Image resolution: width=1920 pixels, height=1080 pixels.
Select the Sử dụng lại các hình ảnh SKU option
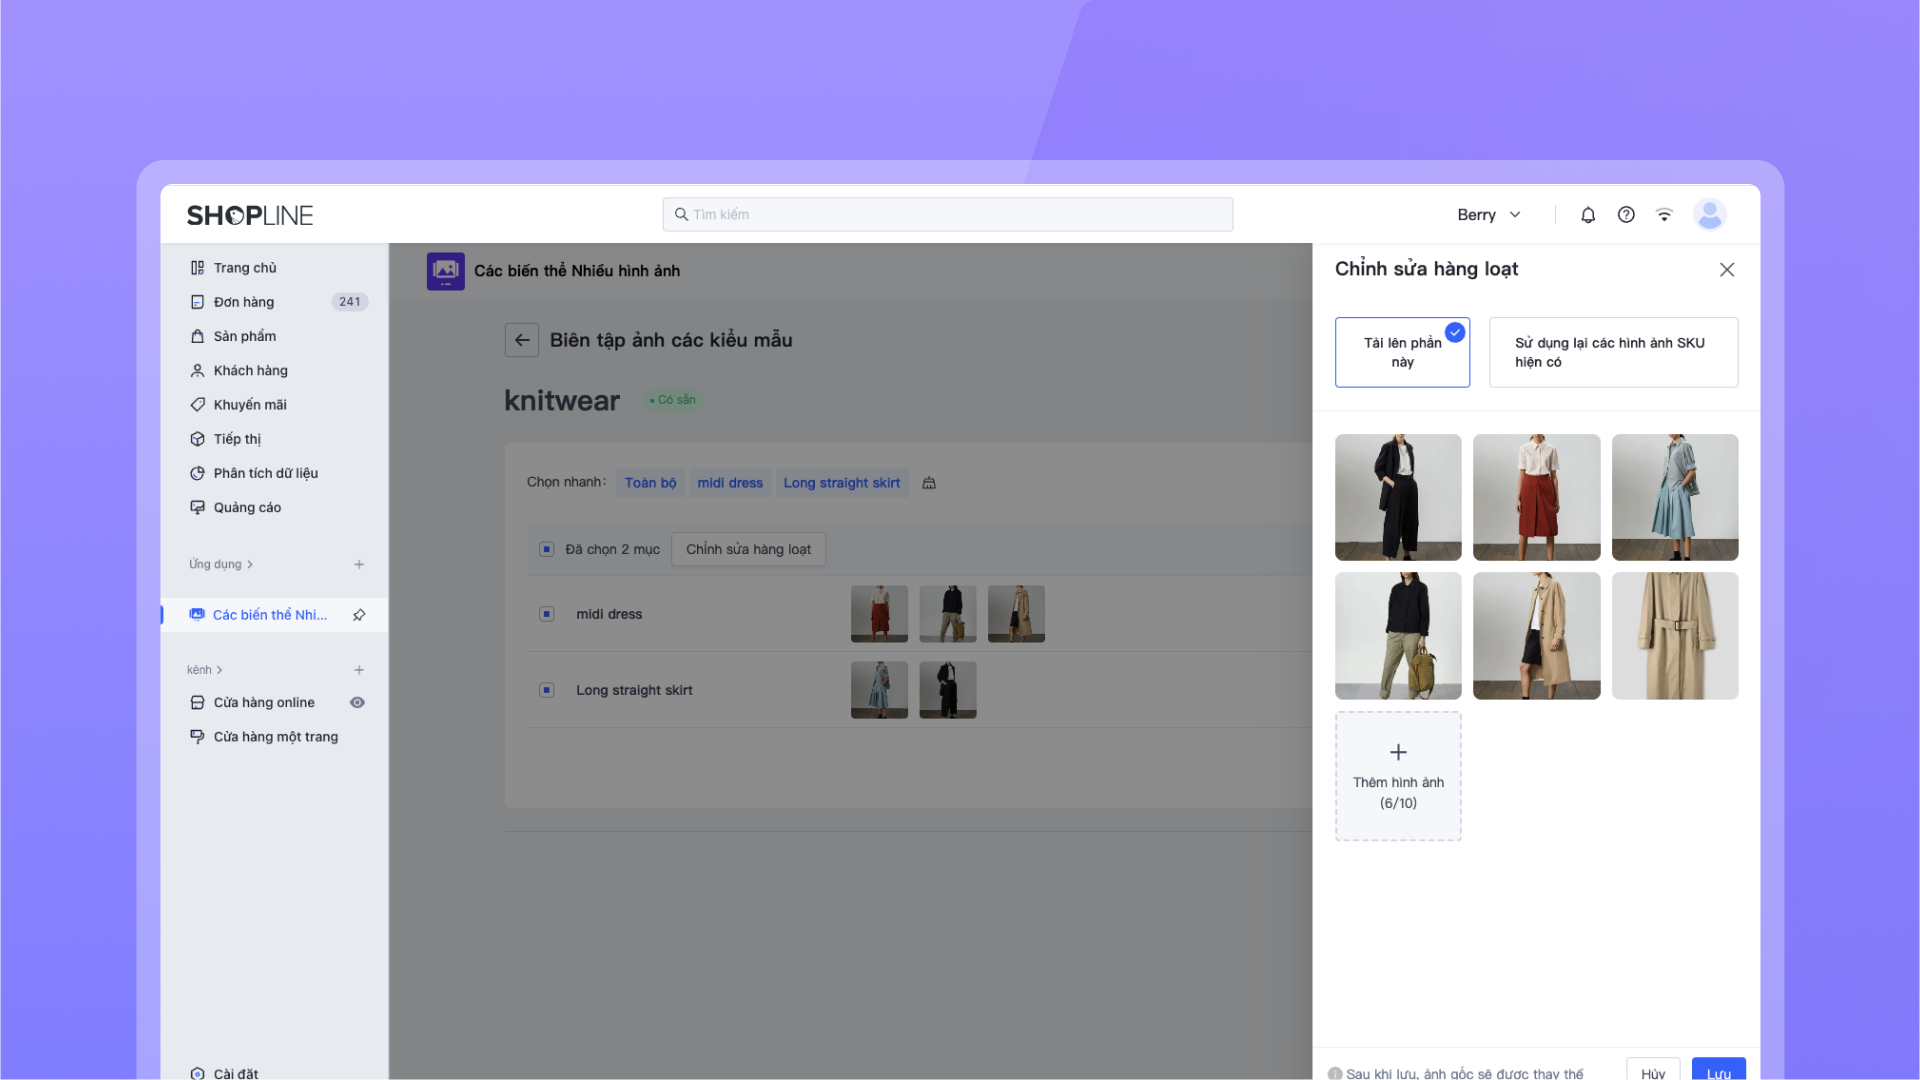click(1613, 352)
